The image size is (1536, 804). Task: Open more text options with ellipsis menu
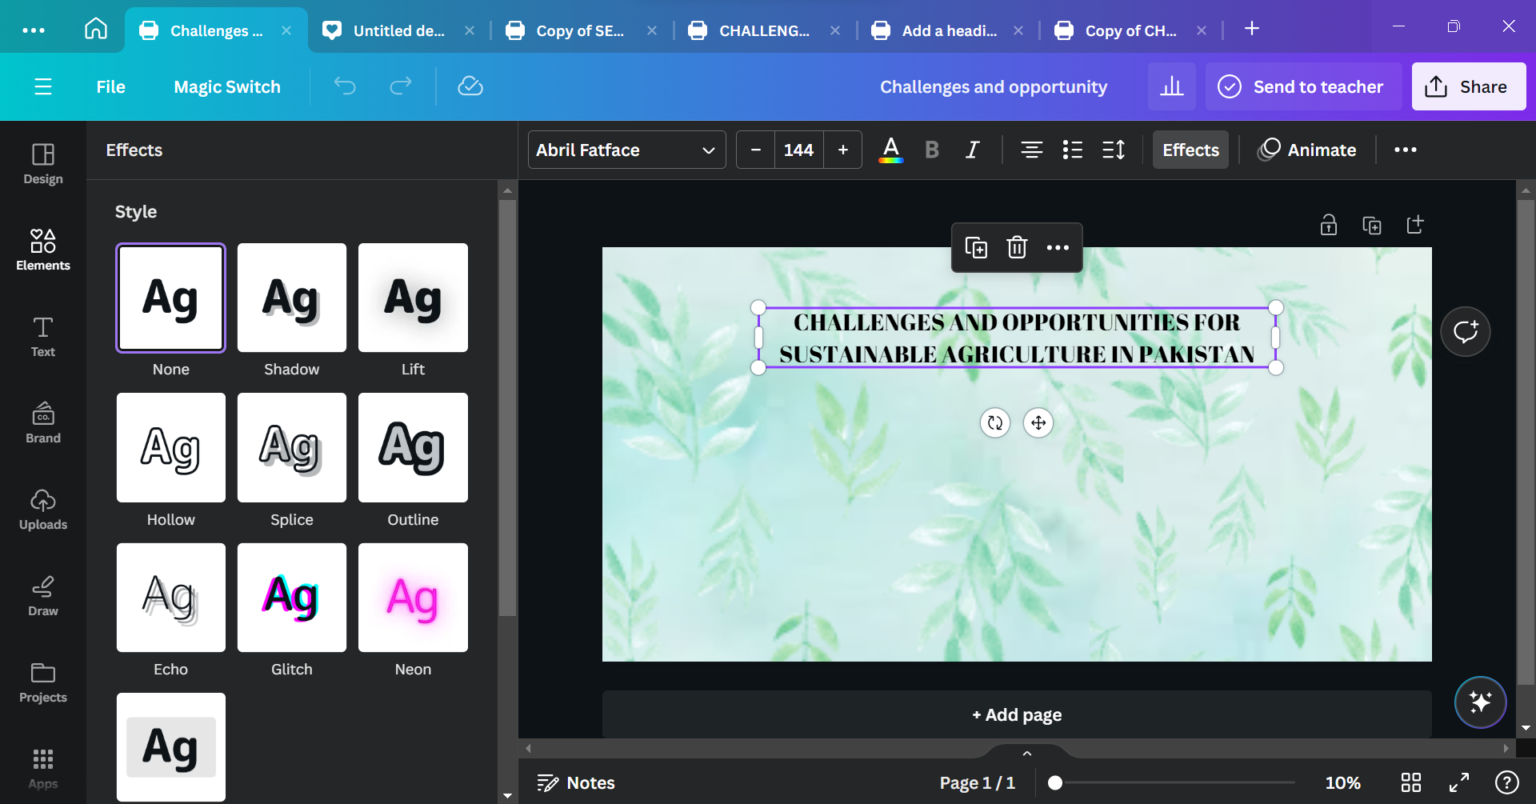(x=1404, y=149)
